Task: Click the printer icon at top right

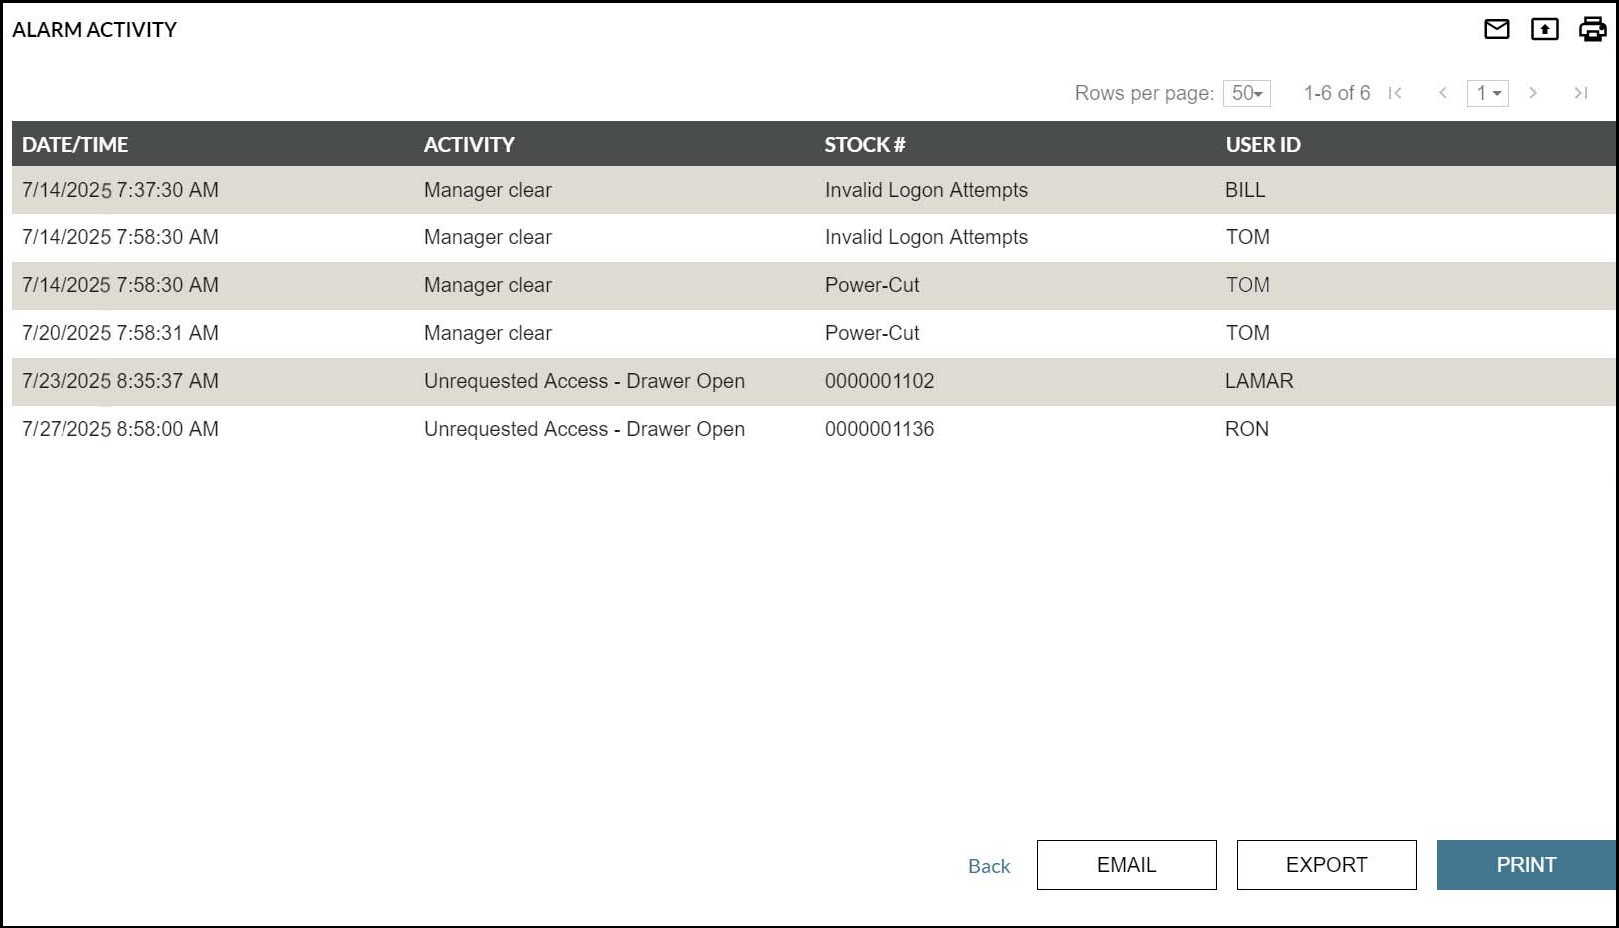Action: point(1591,29)
